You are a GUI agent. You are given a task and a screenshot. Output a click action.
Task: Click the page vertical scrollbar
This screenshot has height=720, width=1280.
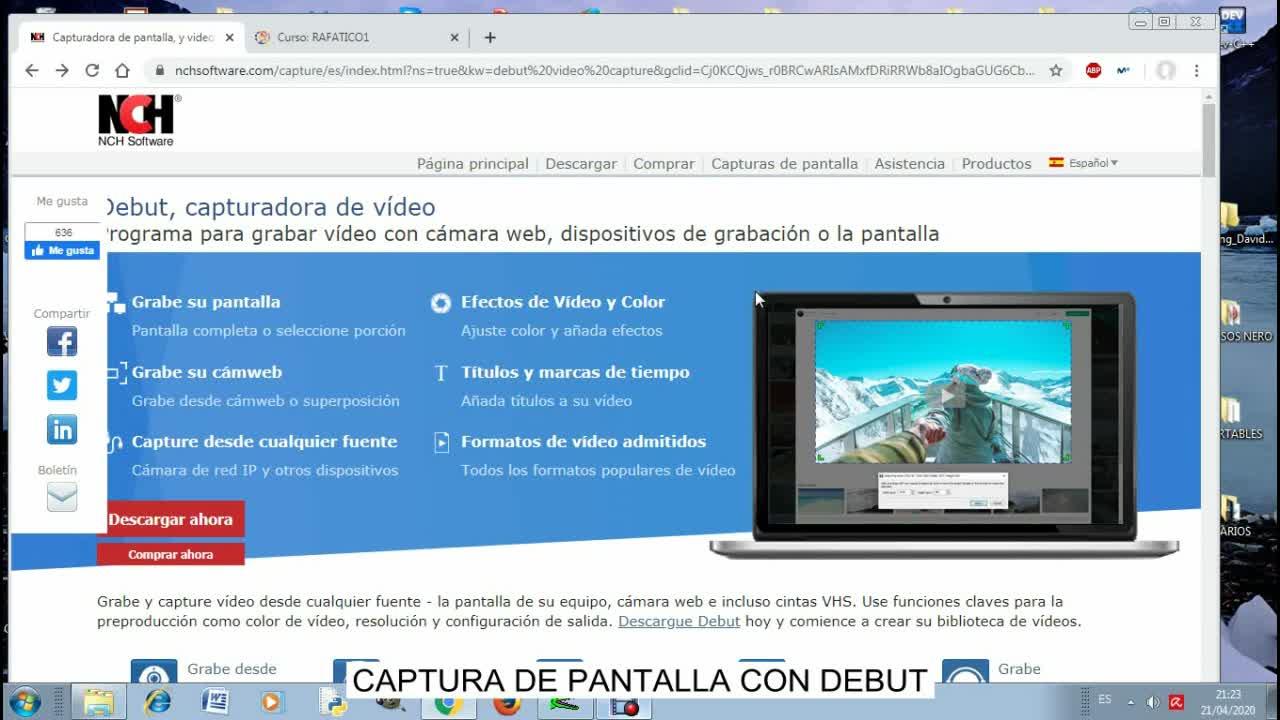(x=1209, y=140)
